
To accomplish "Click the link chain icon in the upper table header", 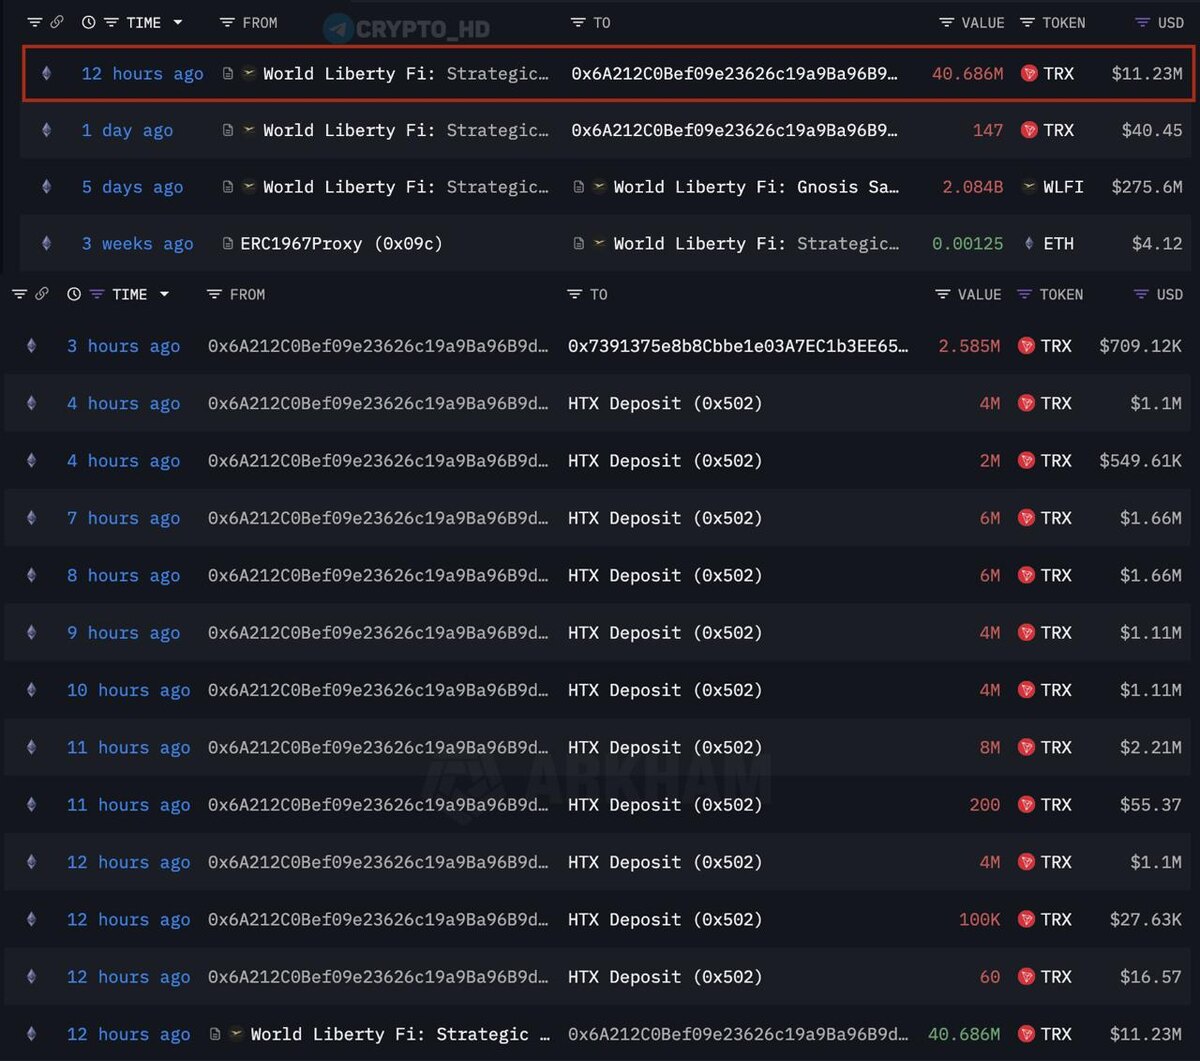I will (57, 22).
